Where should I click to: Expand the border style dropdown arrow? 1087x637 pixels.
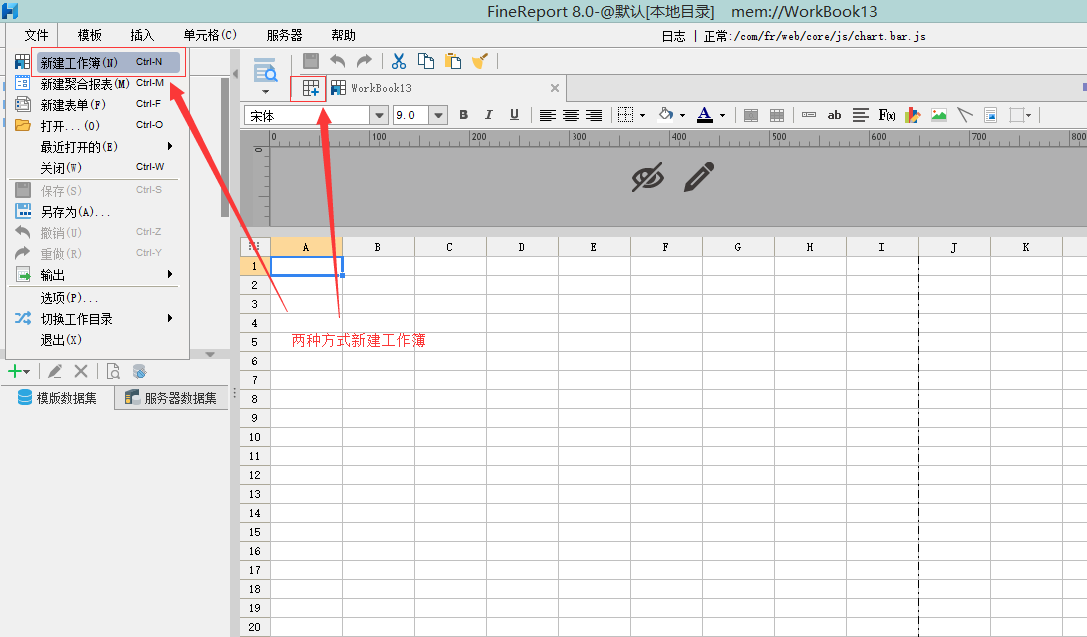(643, 116)
